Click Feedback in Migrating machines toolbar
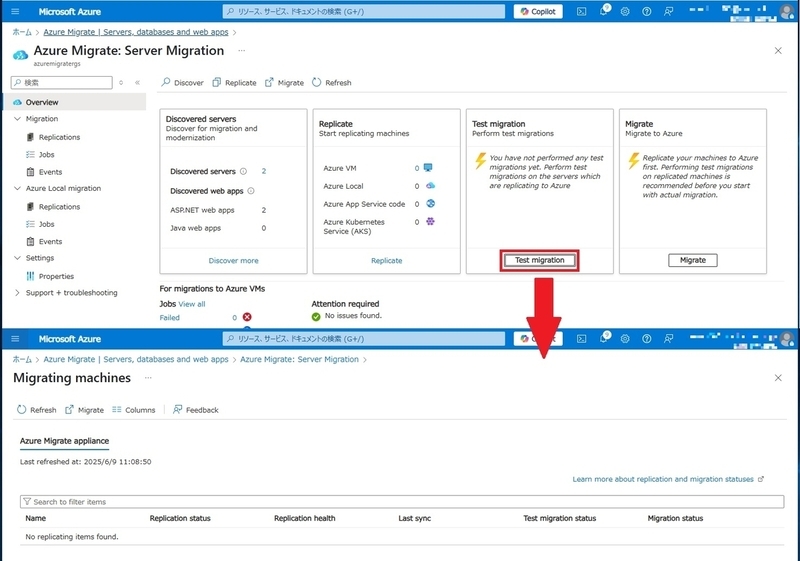Image resolution: width=800 pixels, height=561 pixels. [x=196, y=410]
